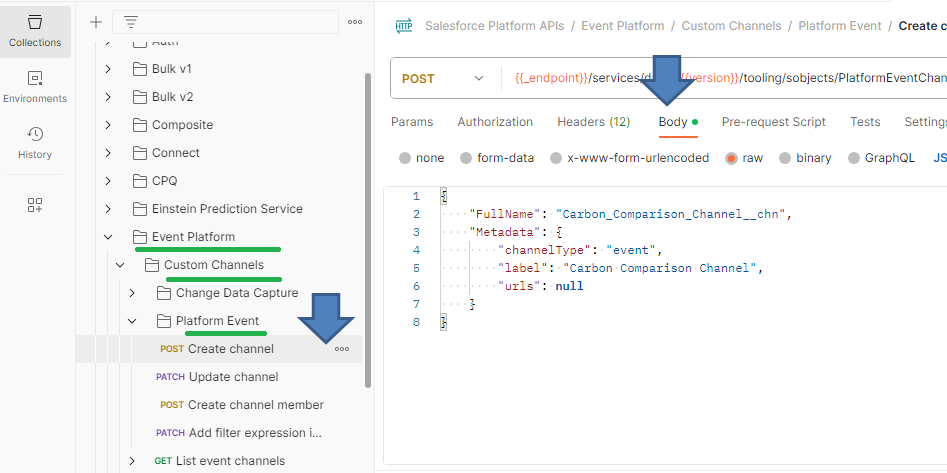Click the configure workspace sidebar grid icon
Screen dimensions: 947x473
point(35,205)
